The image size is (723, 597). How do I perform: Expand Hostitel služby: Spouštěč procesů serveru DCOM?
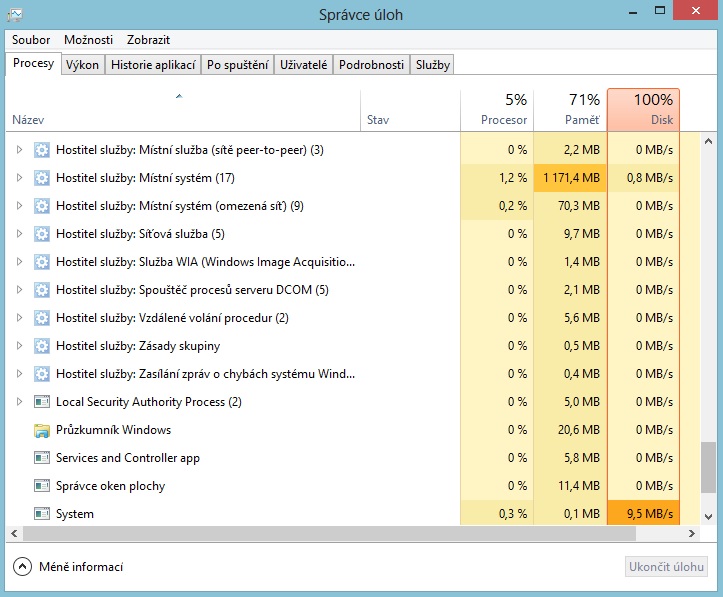pos(18,290)
